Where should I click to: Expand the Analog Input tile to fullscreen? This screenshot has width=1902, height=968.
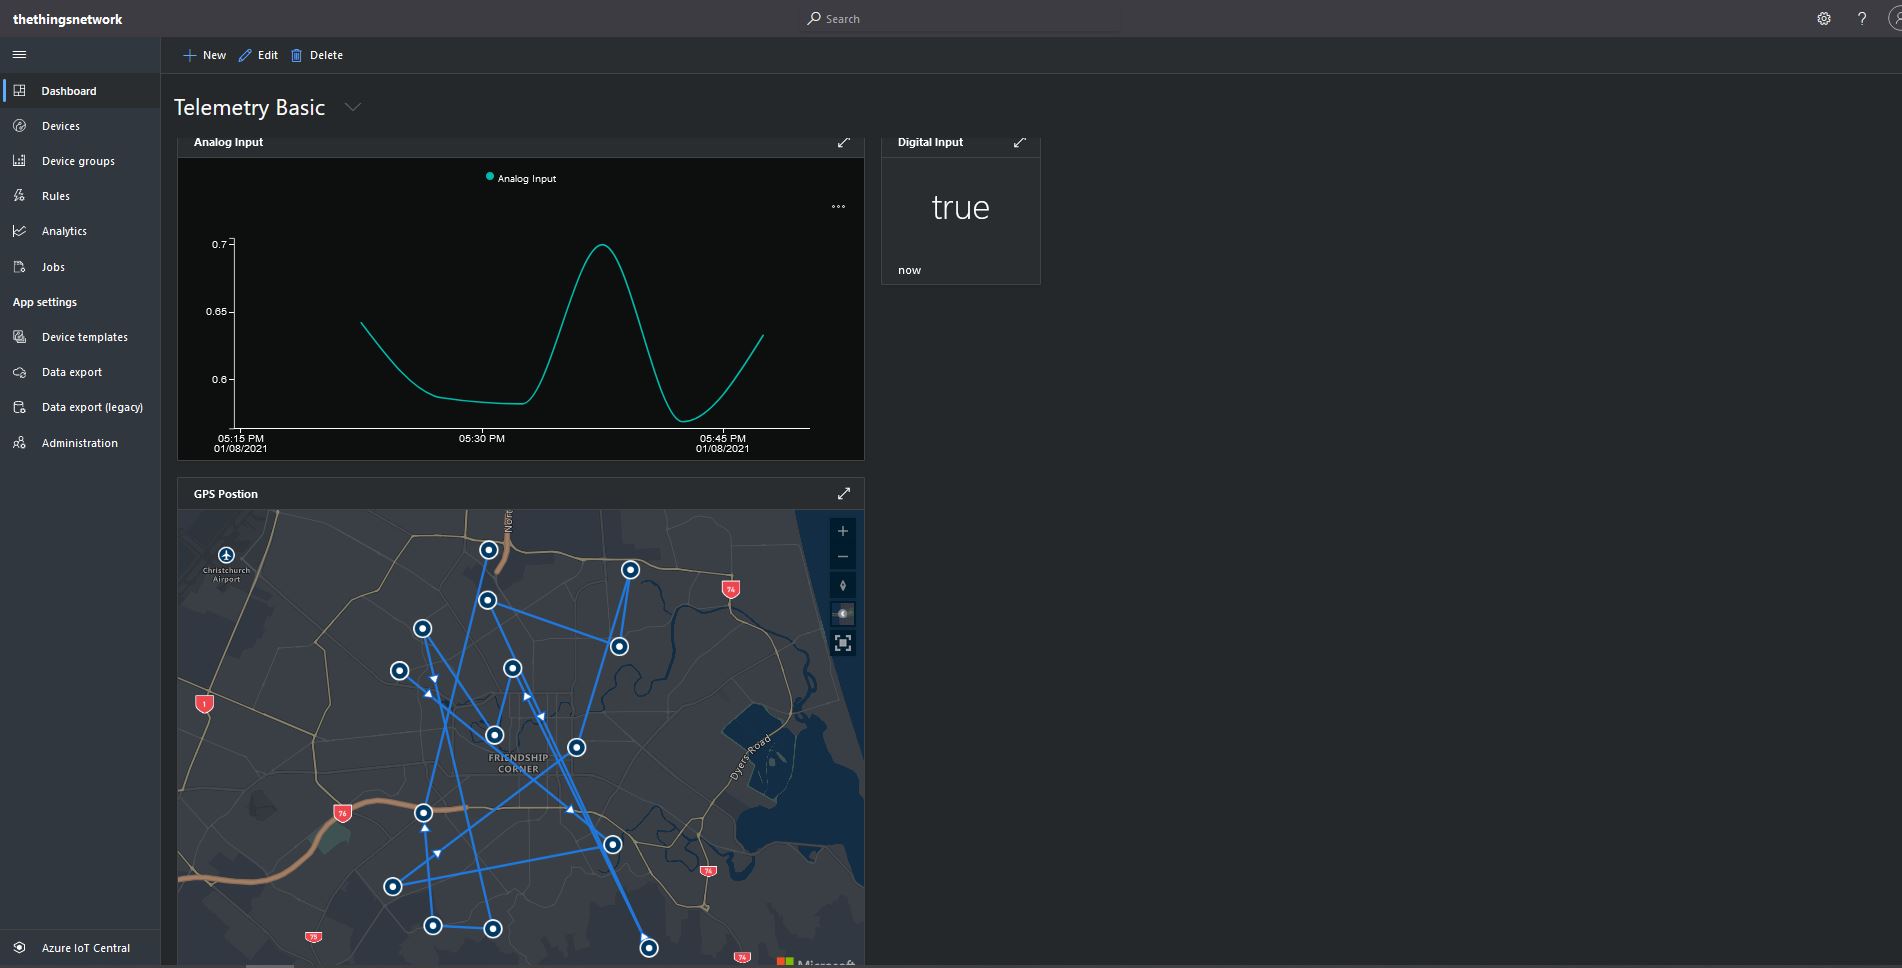(843, 143)
